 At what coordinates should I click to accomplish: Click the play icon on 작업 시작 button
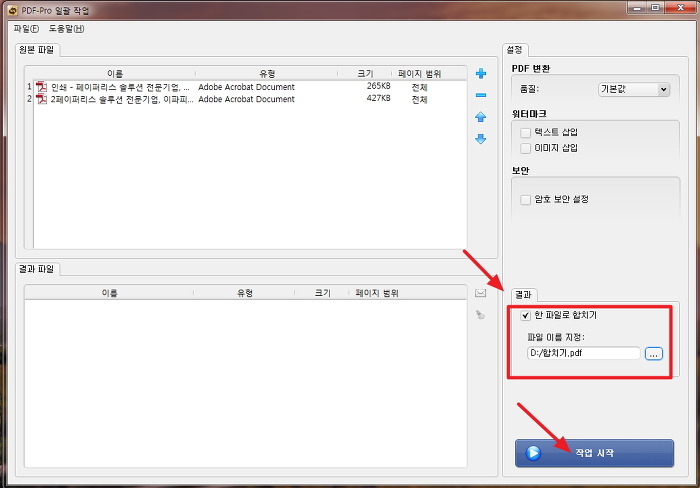[x=533, y=453]
